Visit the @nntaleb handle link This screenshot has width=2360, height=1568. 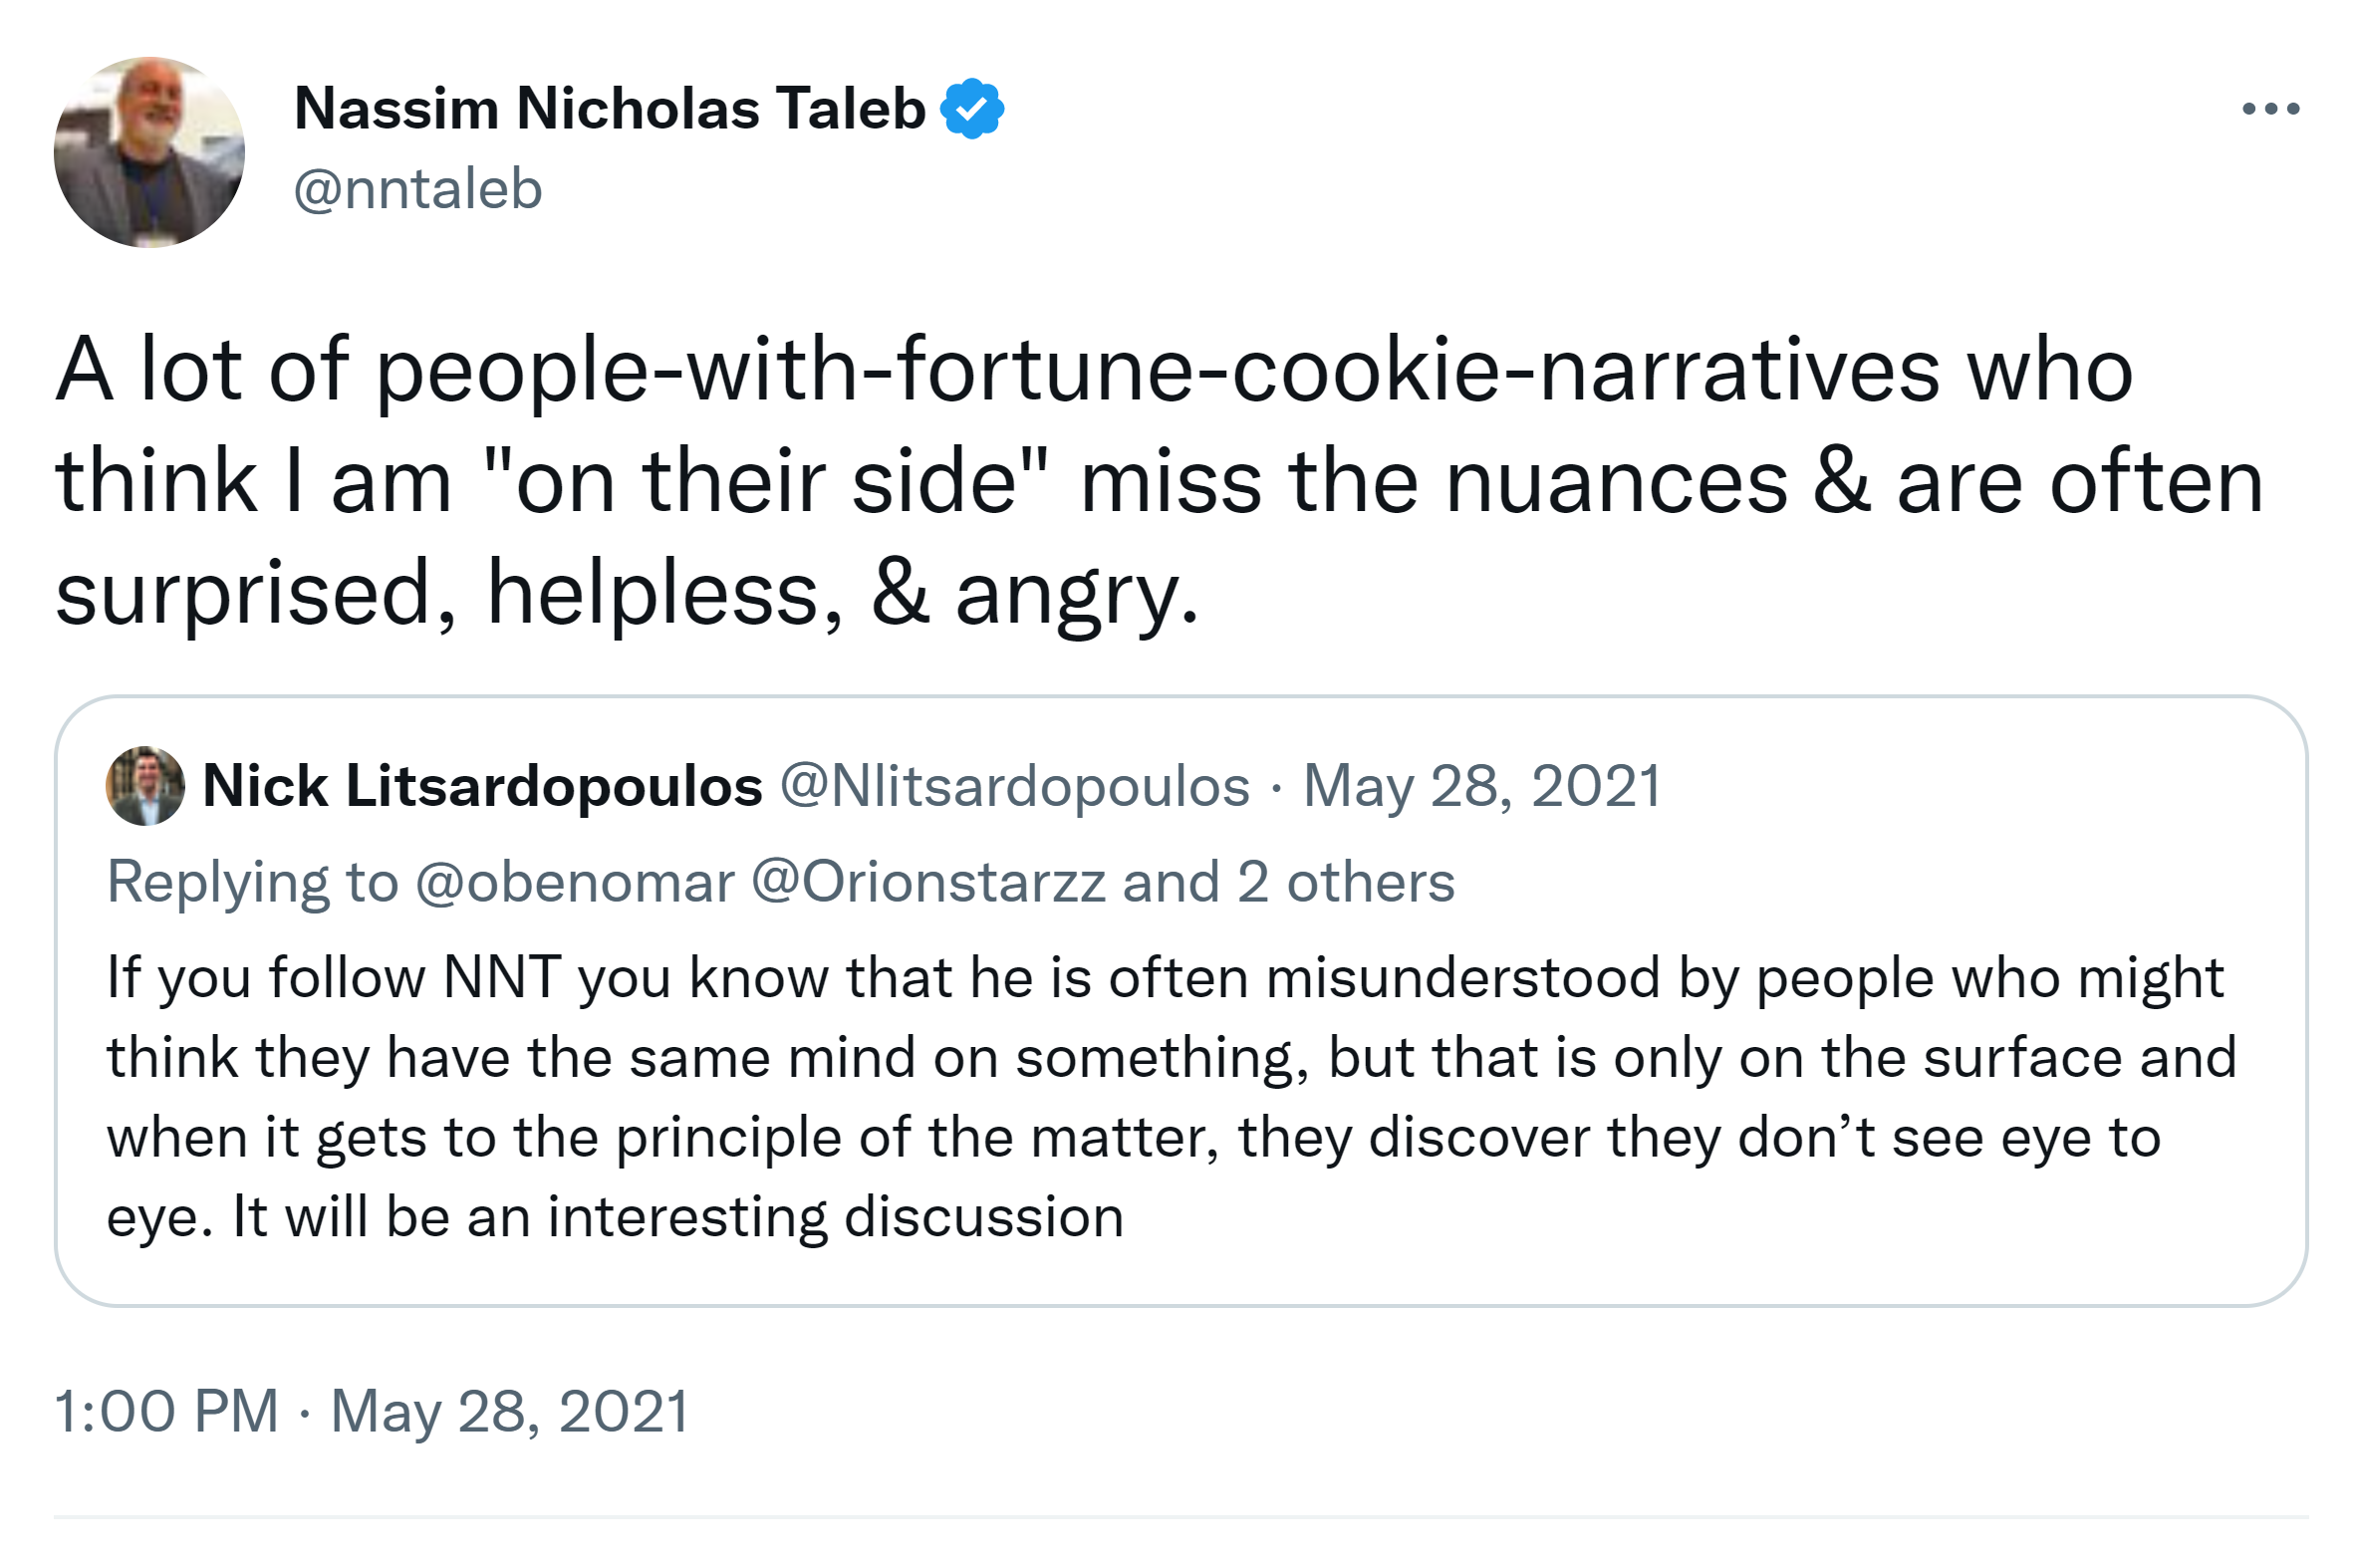pyautogui.click(x=418, y=189)
